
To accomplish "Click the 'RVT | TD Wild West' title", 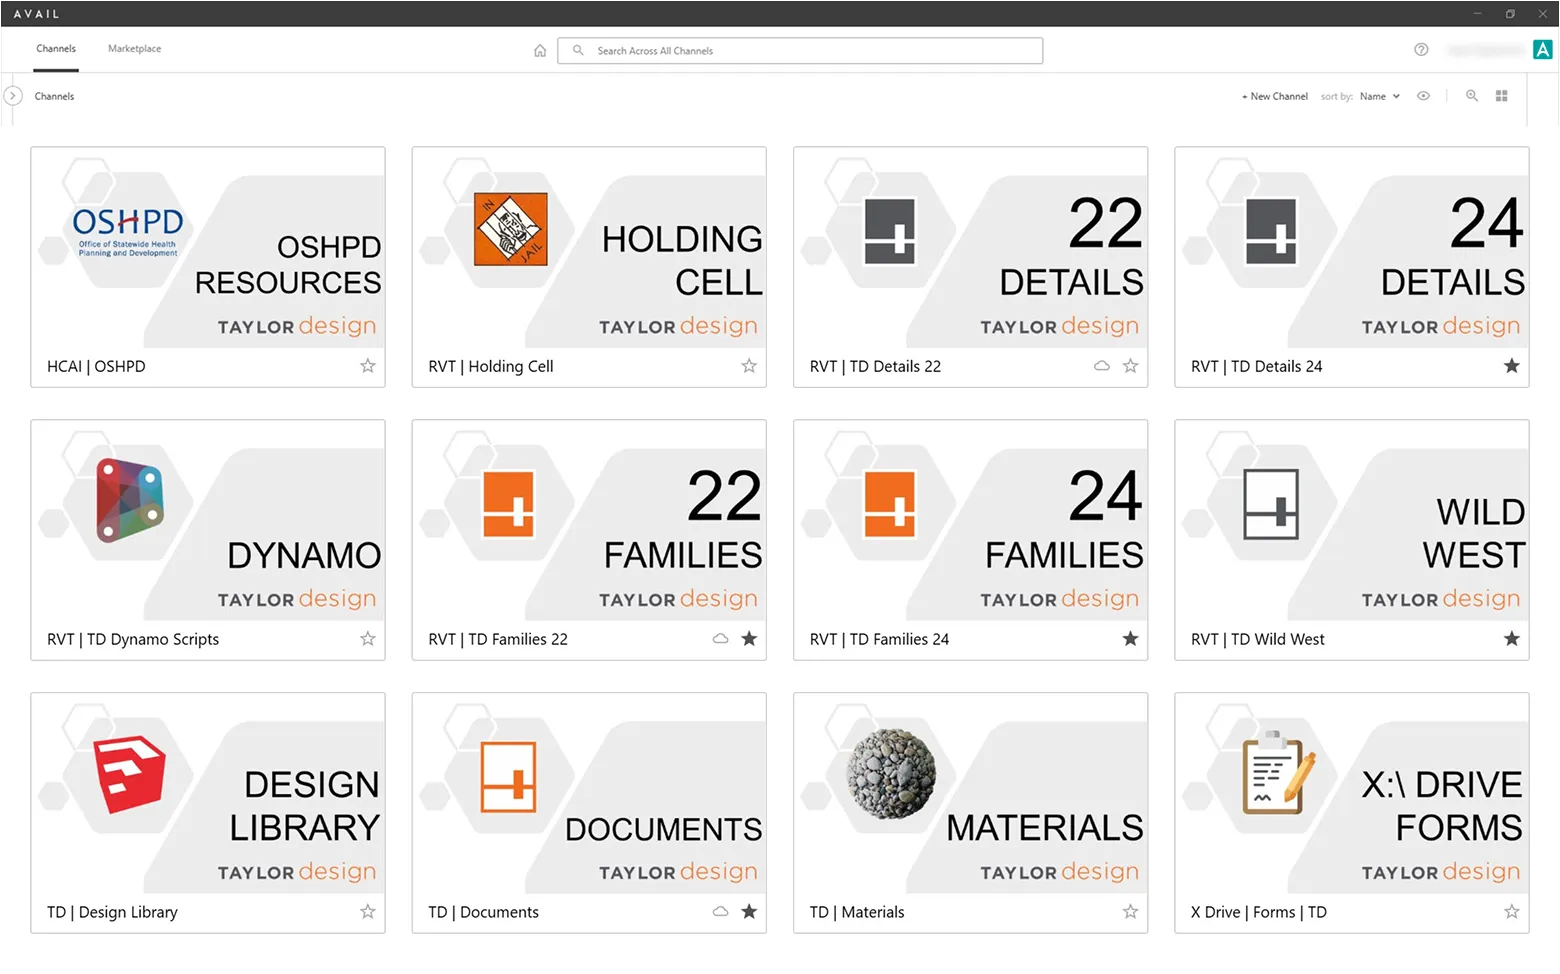I will pos(1258,640).
